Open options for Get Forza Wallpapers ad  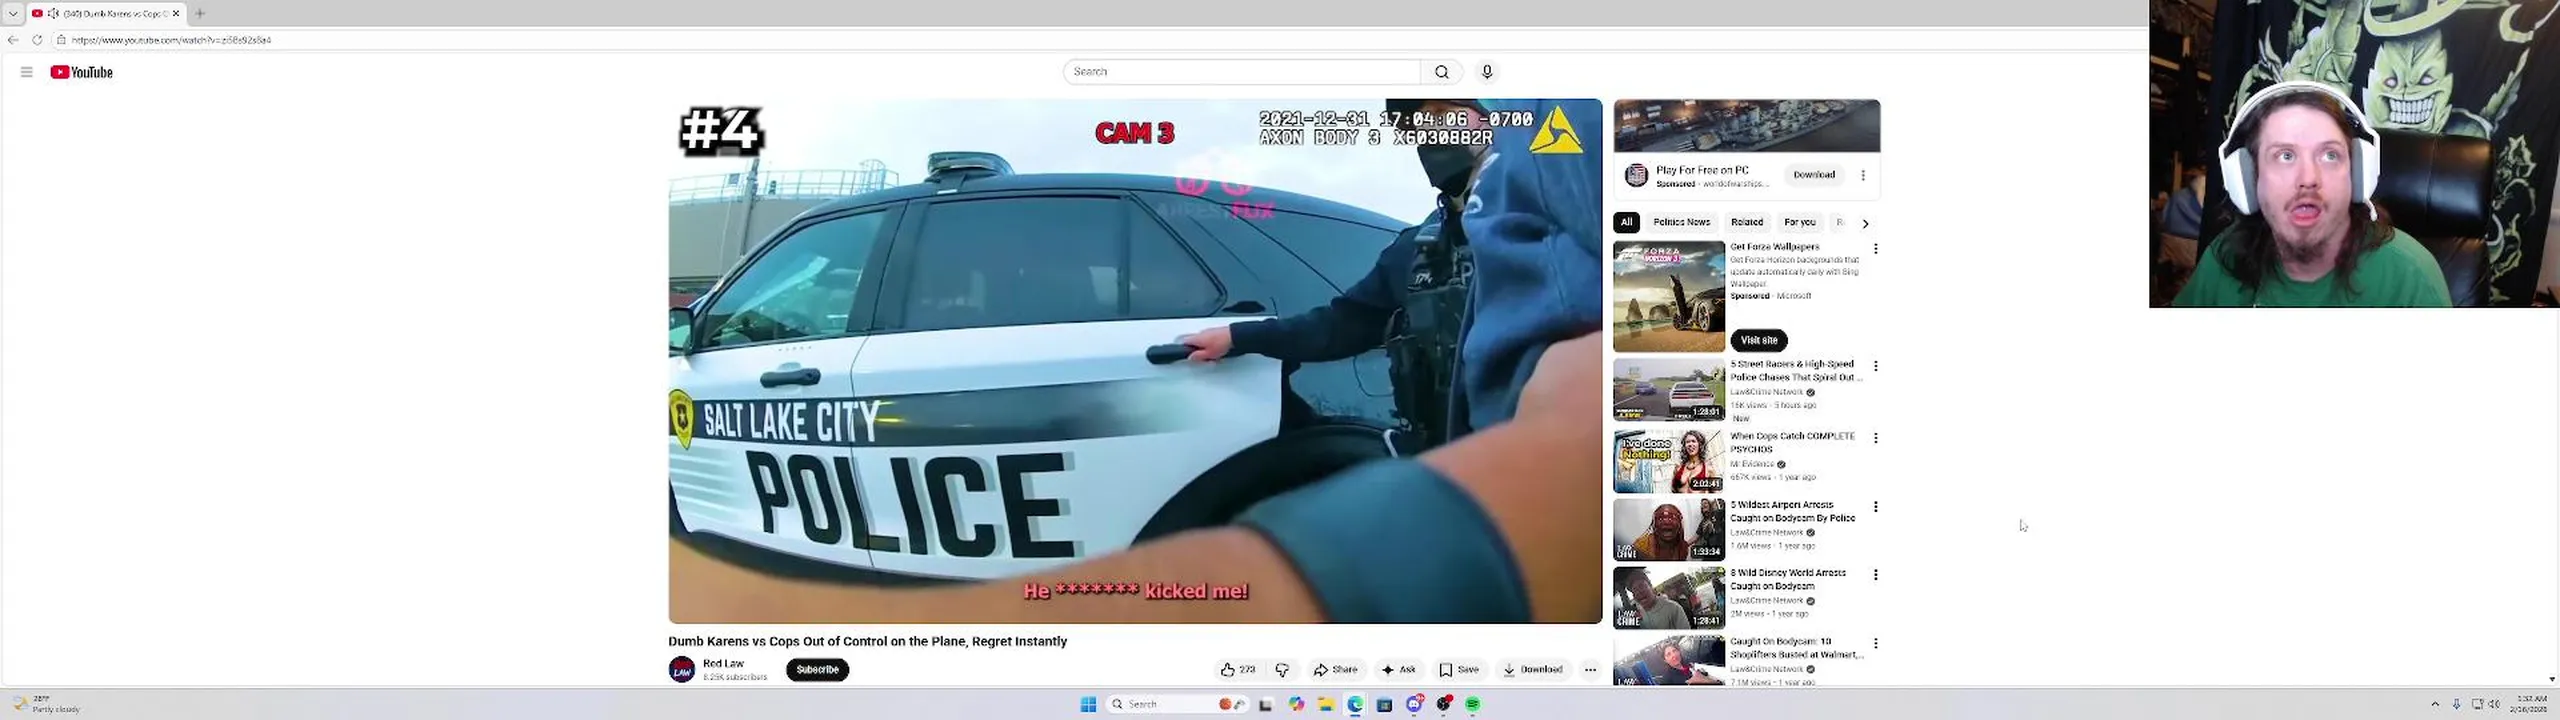tap(1876, 248)
